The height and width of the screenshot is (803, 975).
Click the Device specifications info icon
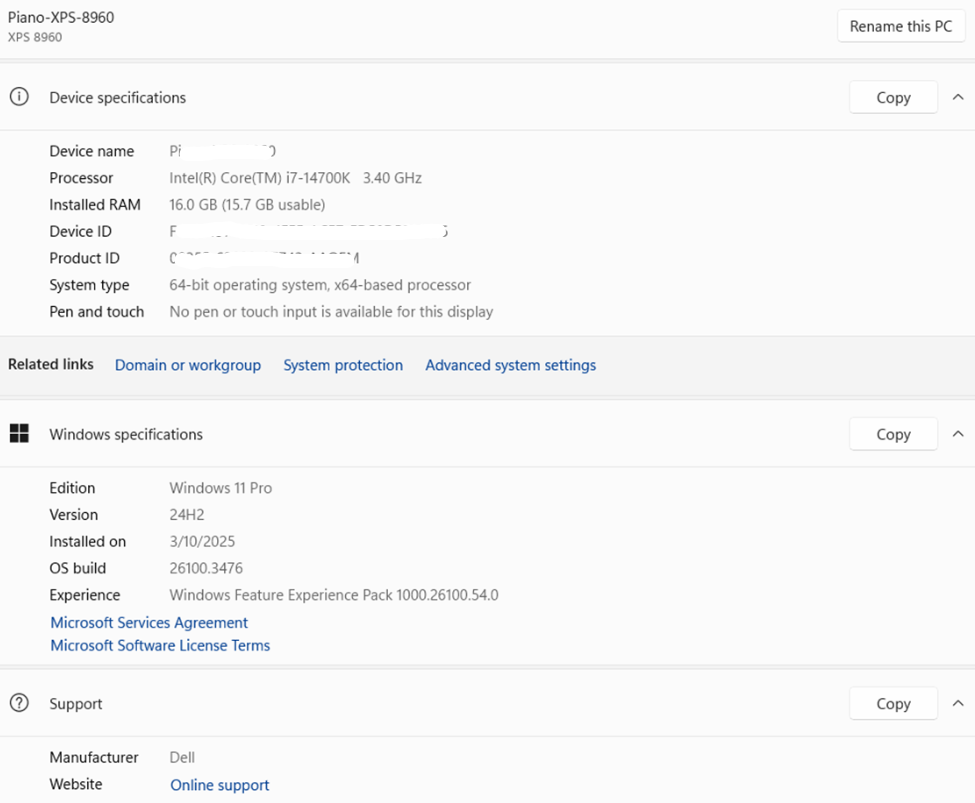pos(19,97)
